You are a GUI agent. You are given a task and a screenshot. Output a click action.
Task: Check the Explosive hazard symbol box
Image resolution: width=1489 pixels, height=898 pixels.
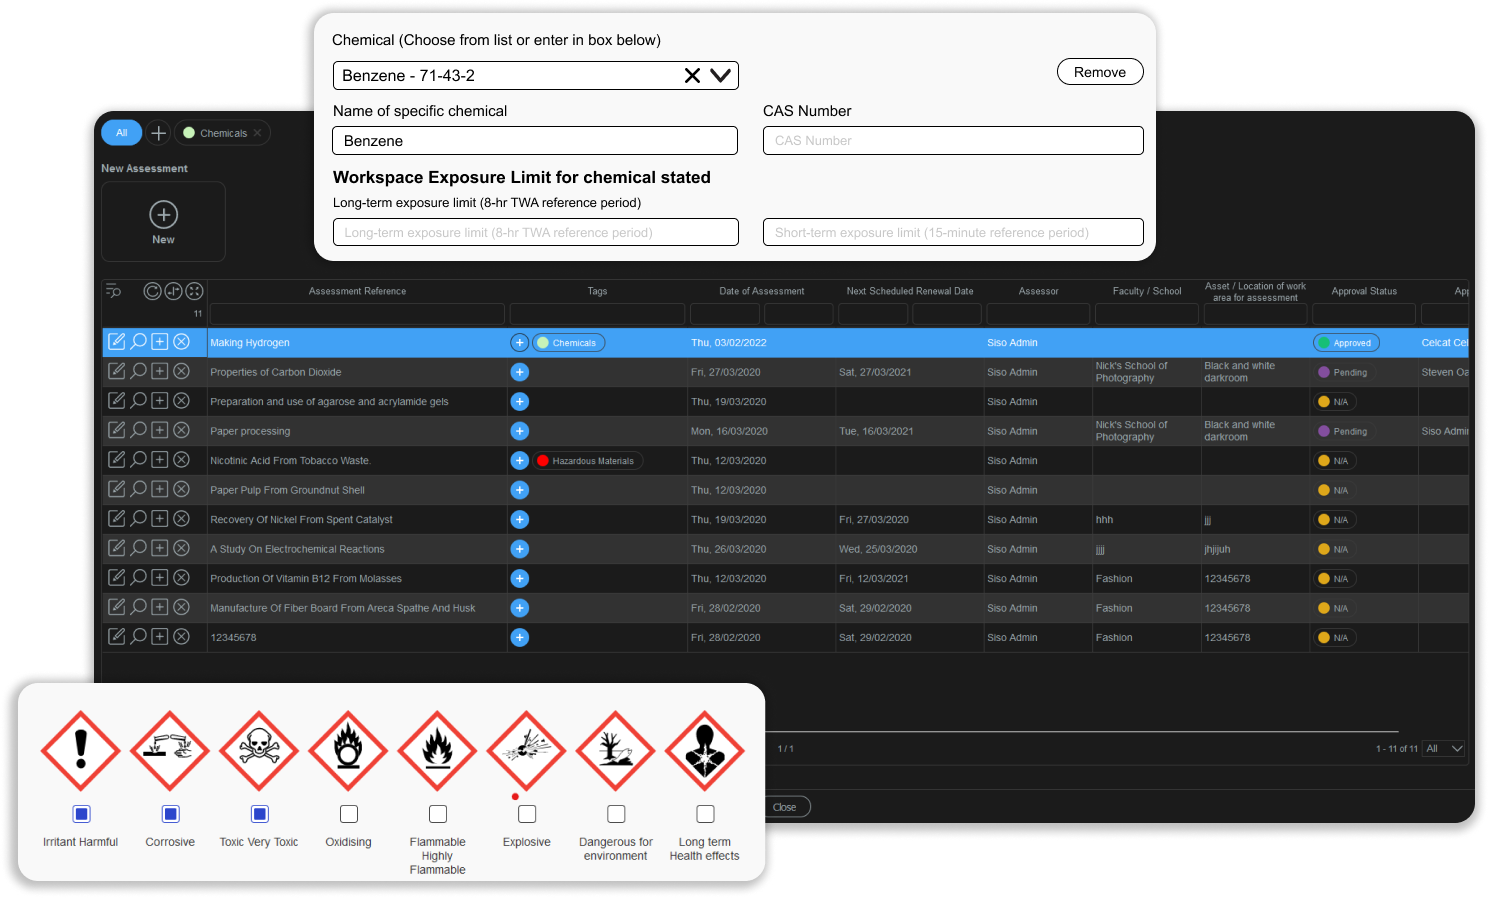[x=526, y=813]
